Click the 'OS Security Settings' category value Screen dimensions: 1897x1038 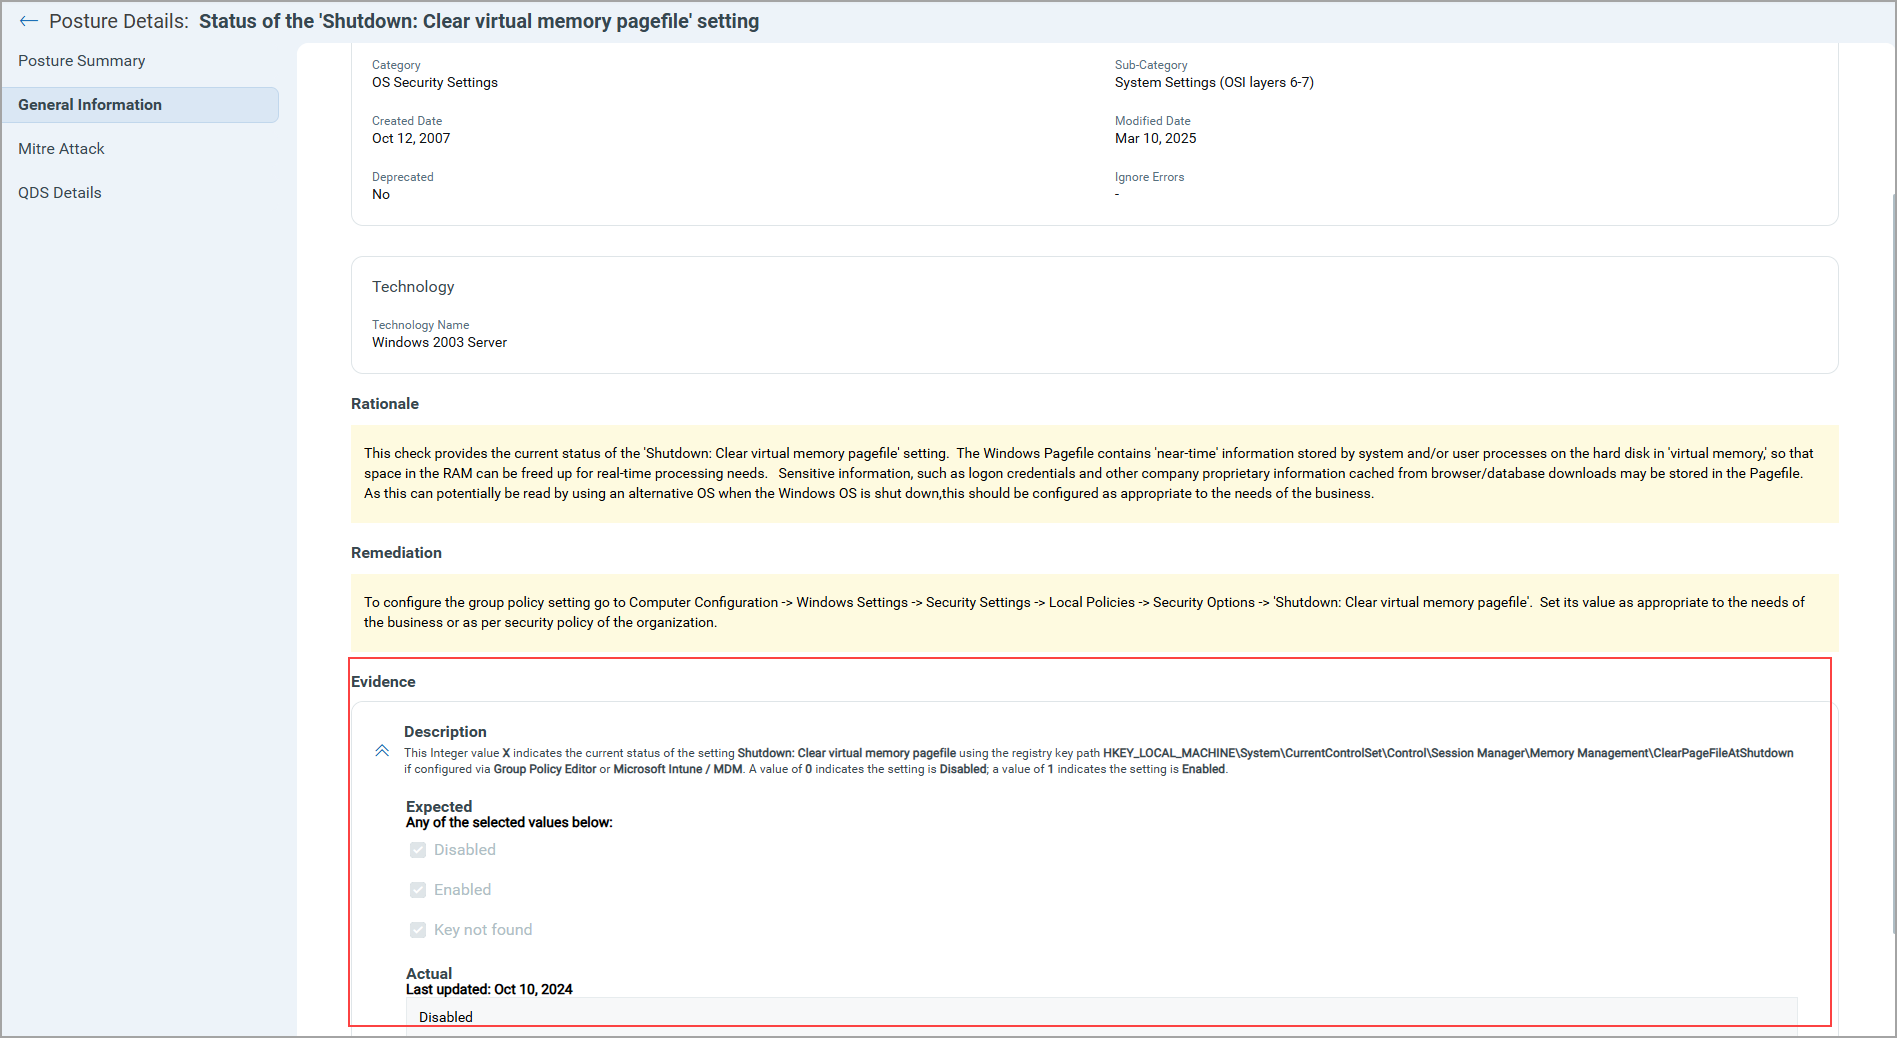tap(435, 82)
